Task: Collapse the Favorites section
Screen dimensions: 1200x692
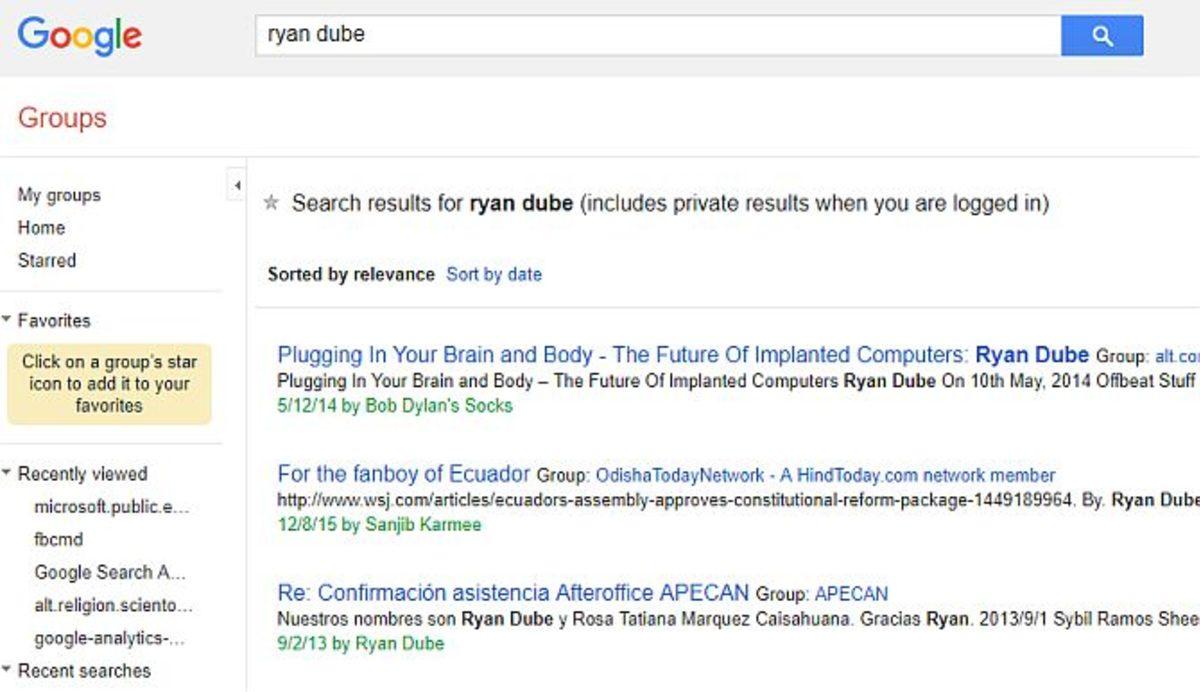Action: (8, 320)
